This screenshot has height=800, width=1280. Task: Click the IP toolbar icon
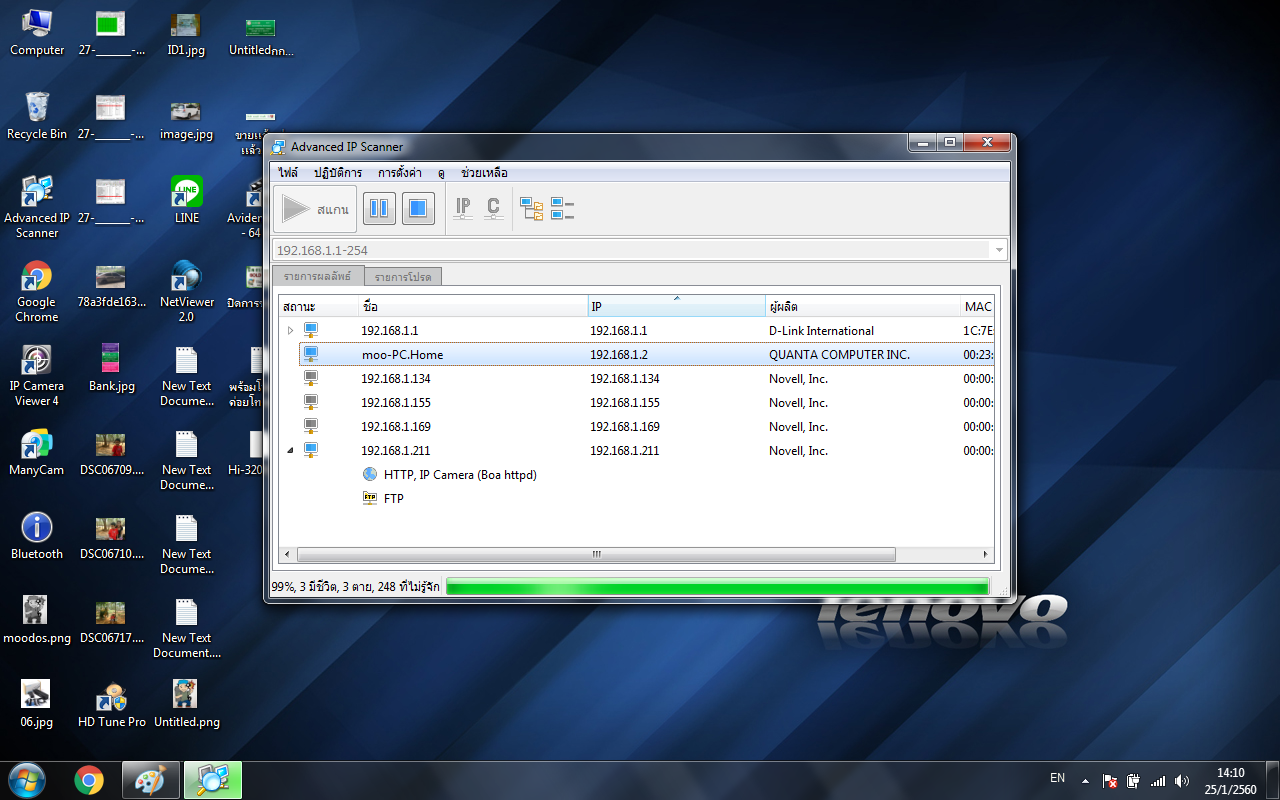tap(463, 209)
